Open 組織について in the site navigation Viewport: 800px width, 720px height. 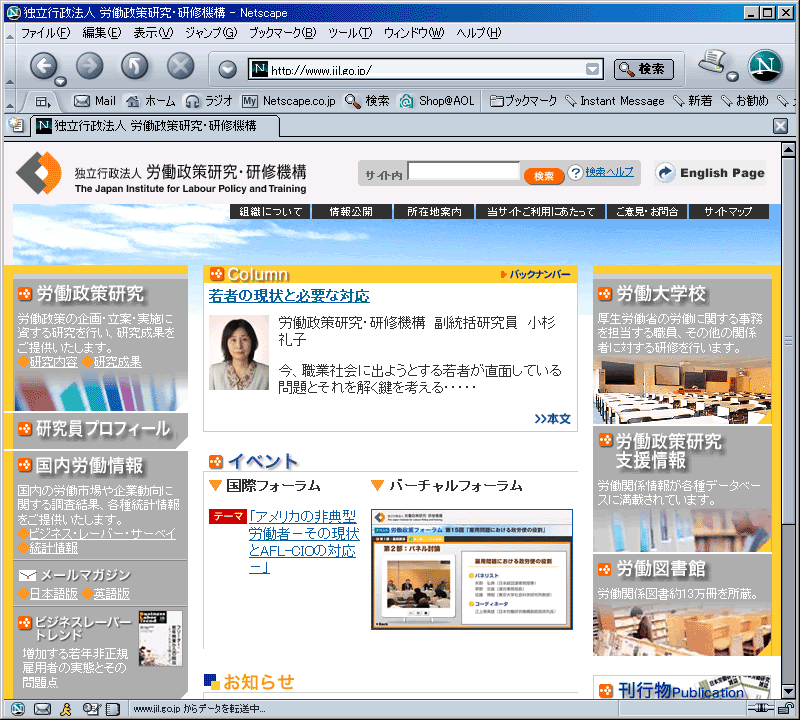point(270,211)
